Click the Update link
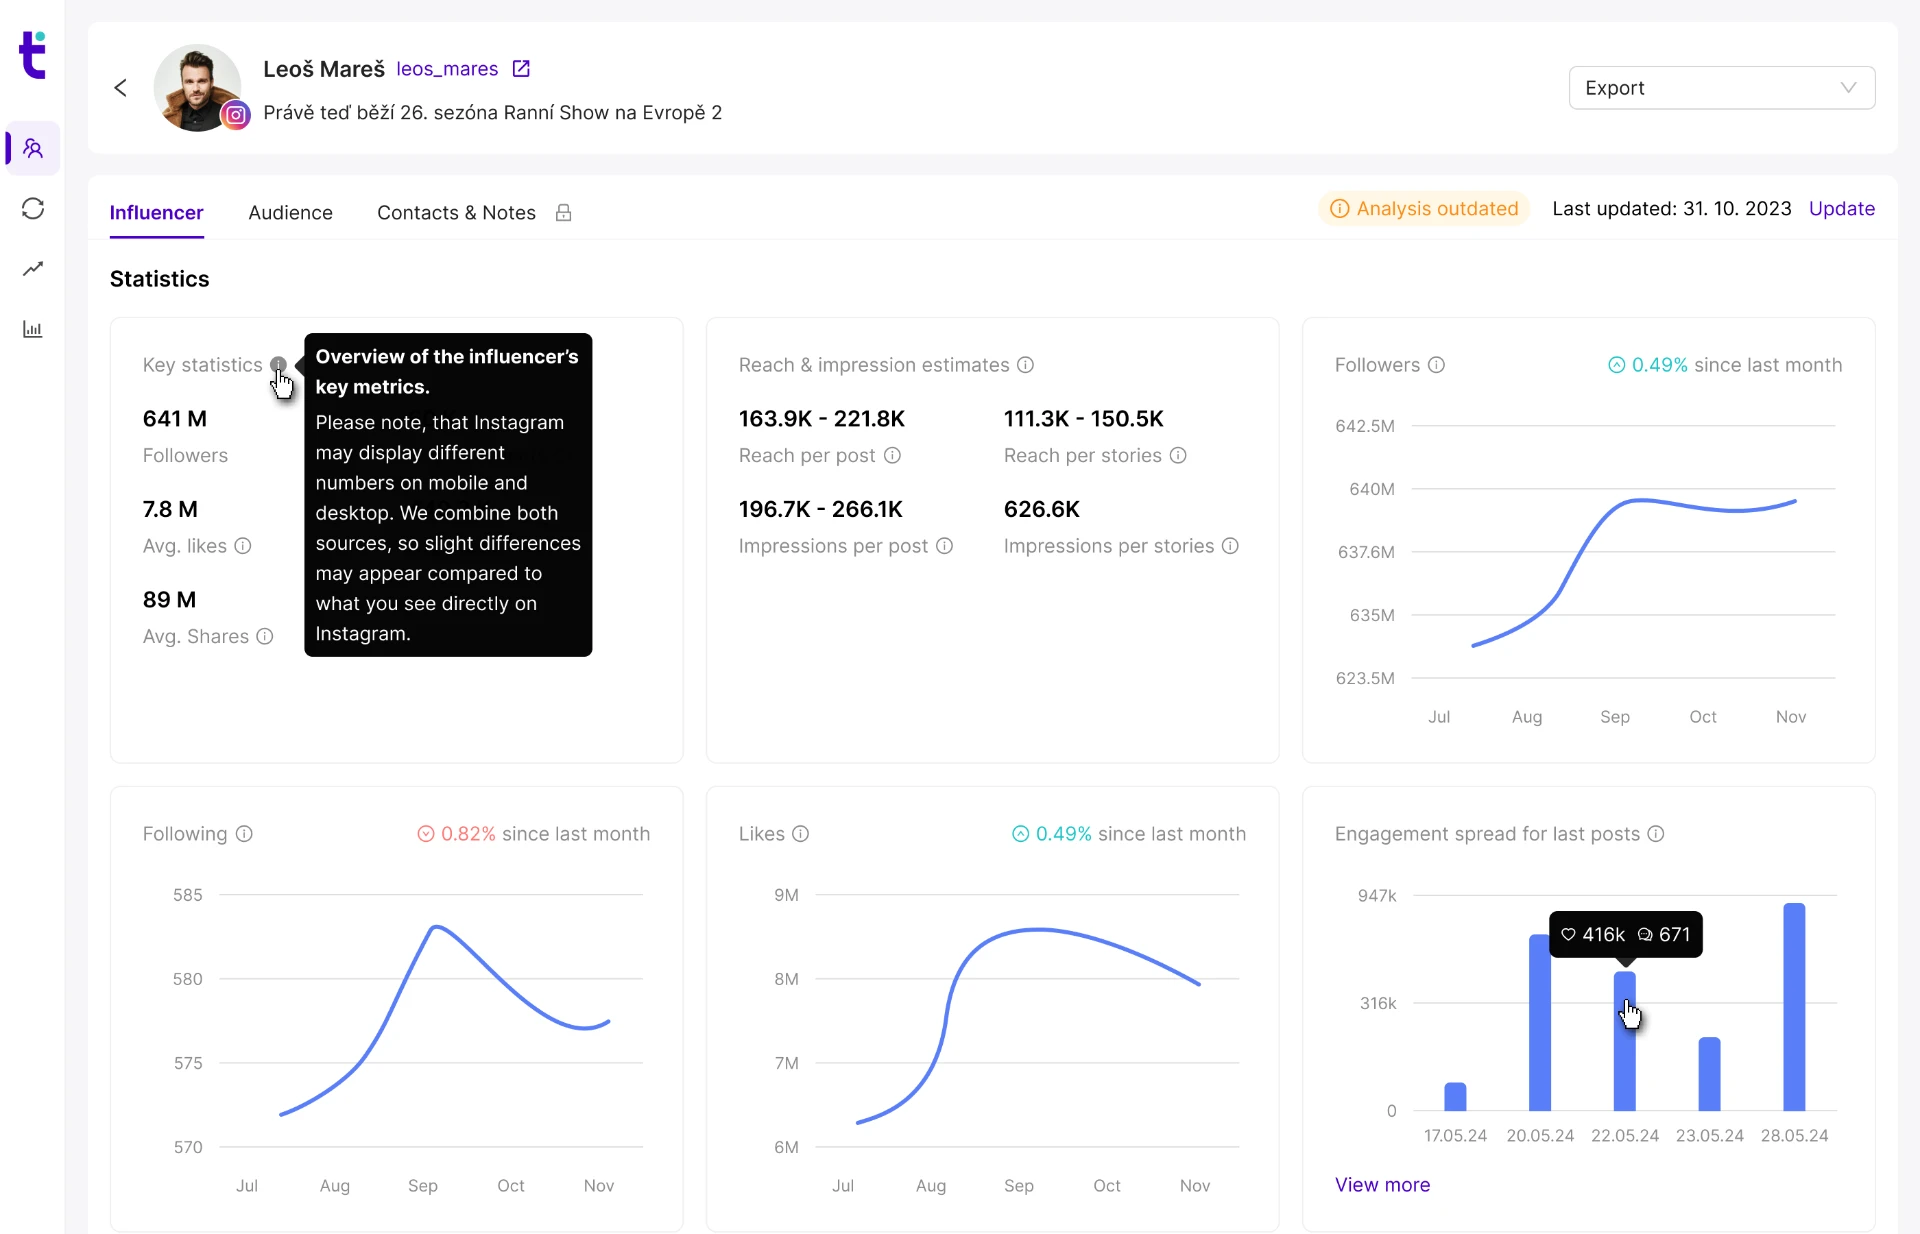 [x=1842, y=208]
